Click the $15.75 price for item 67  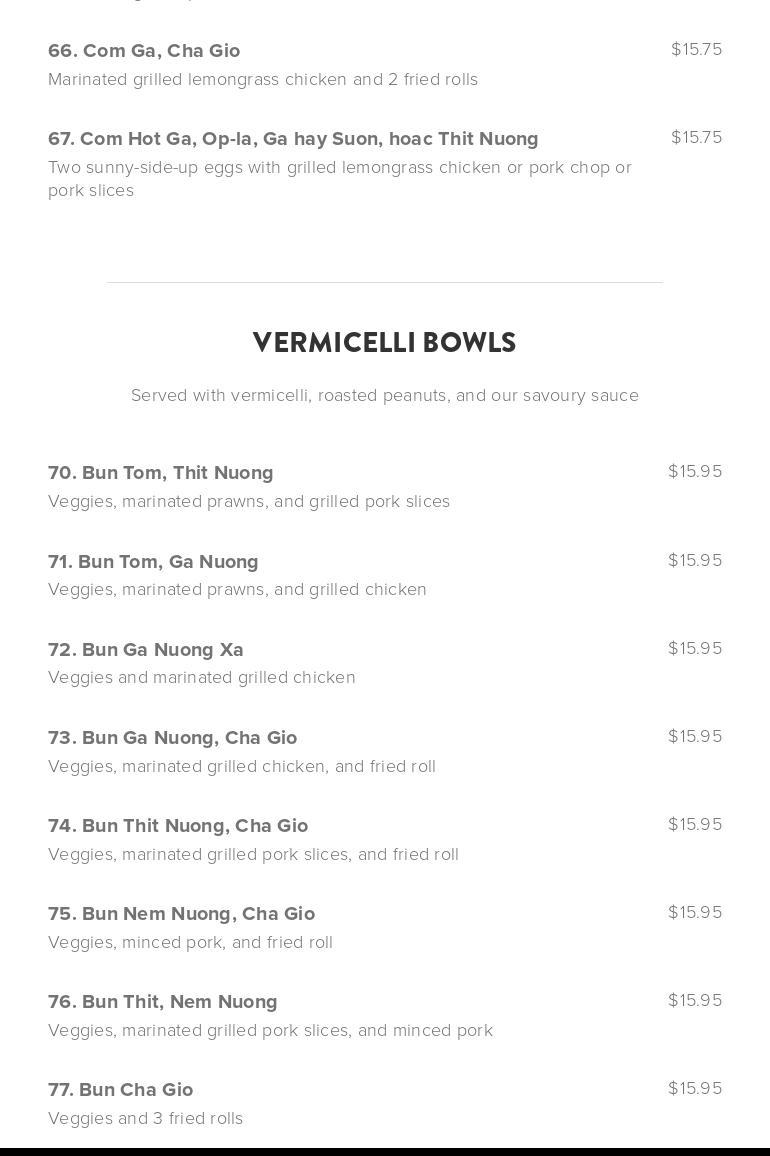point(696,137)
